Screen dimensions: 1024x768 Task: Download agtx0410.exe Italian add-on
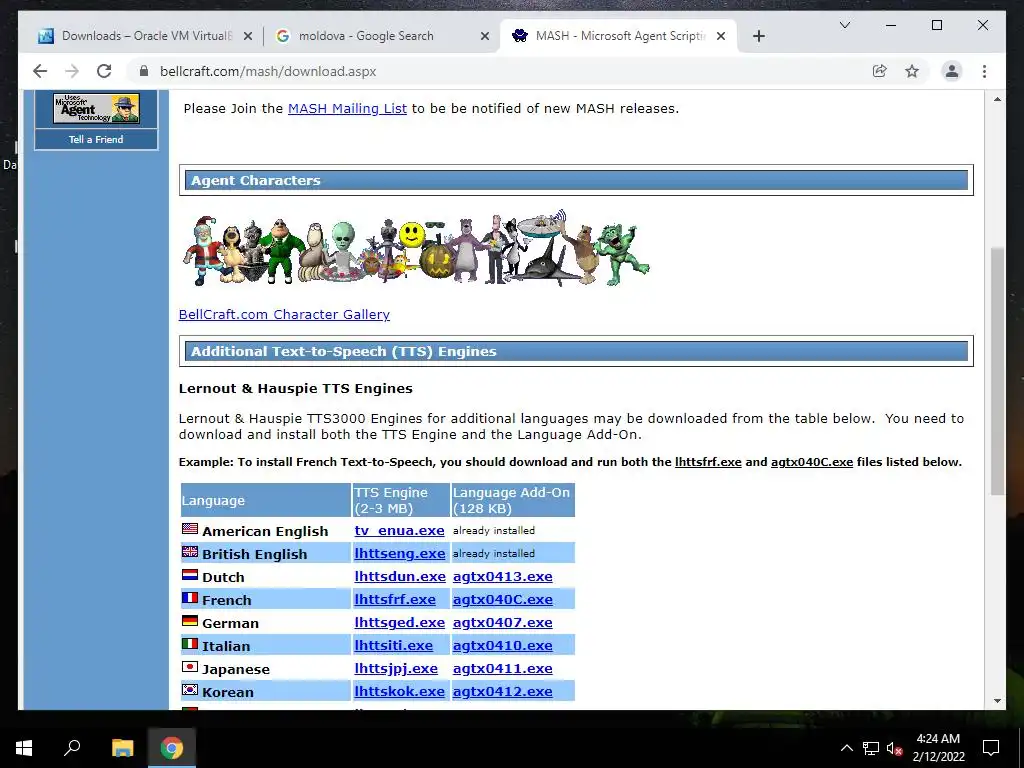tap(502, 645)
